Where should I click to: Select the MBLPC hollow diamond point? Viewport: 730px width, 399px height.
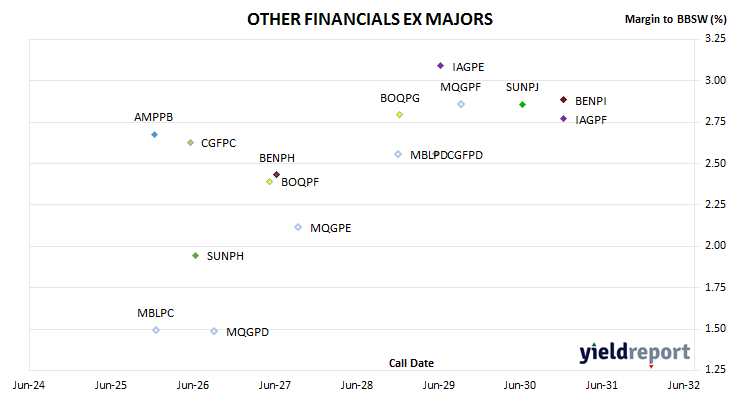[x=156, y=330]
